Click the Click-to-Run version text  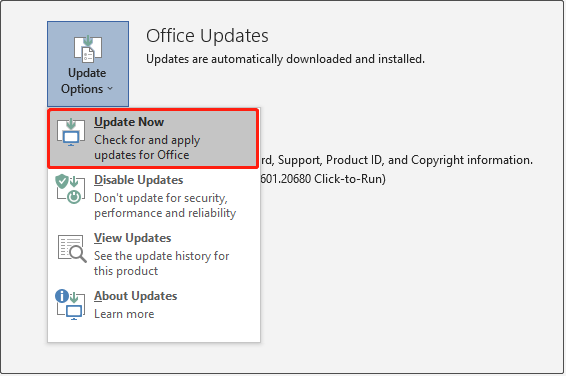pyautogui.click(x=323, y=179)
